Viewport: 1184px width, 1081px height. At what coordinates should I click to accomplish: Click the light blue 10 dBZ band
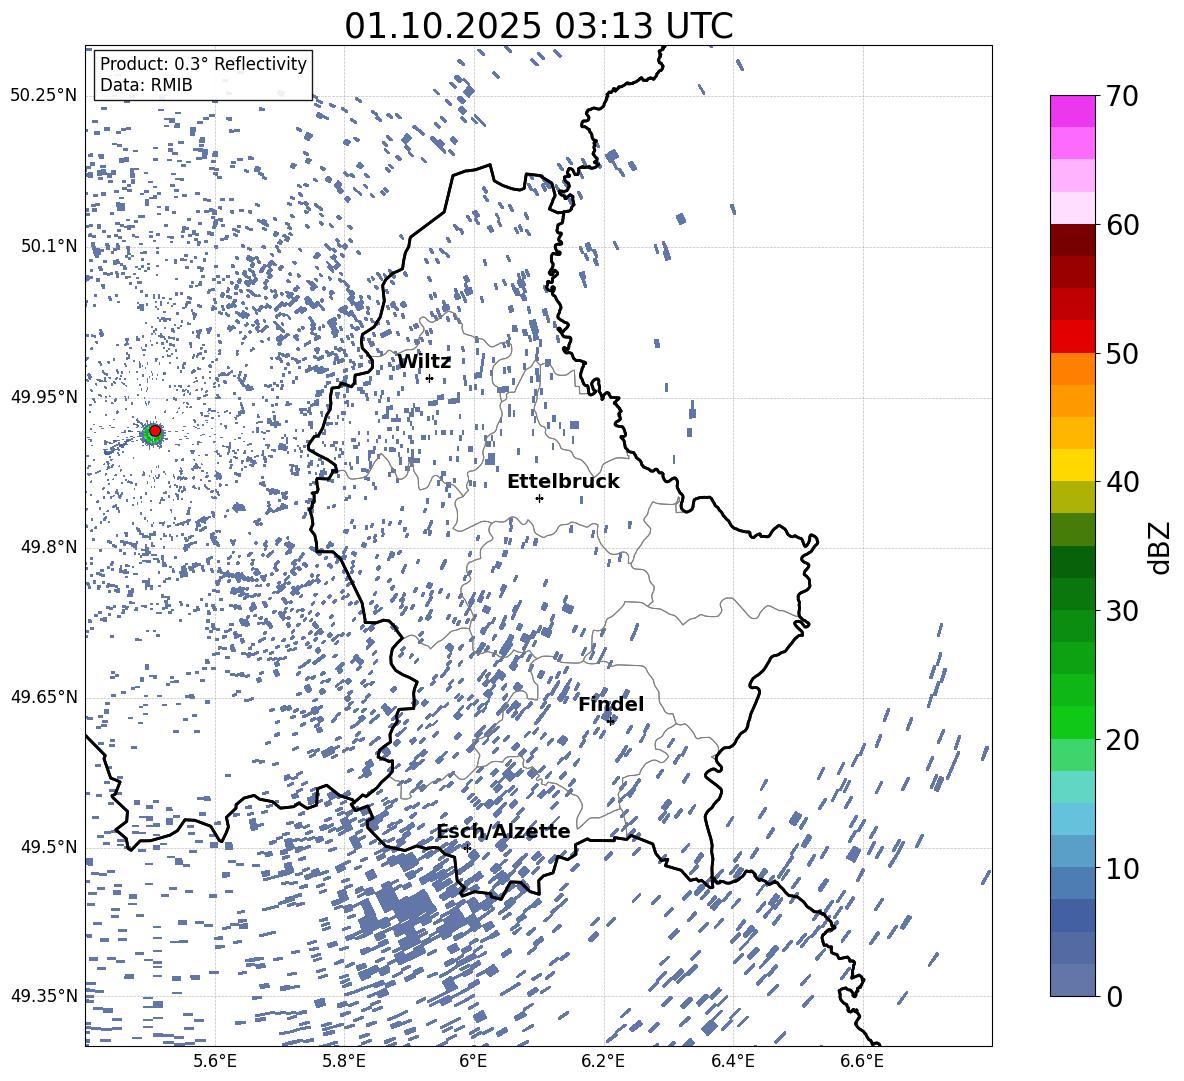tap(1073, 851)
